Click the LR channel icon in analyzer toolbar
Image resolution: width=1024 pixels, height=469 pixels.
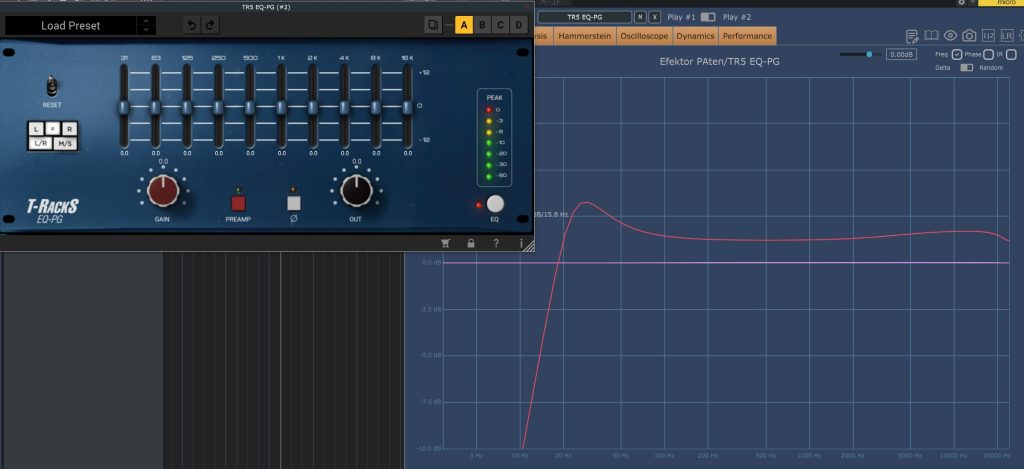point(1008,36)
